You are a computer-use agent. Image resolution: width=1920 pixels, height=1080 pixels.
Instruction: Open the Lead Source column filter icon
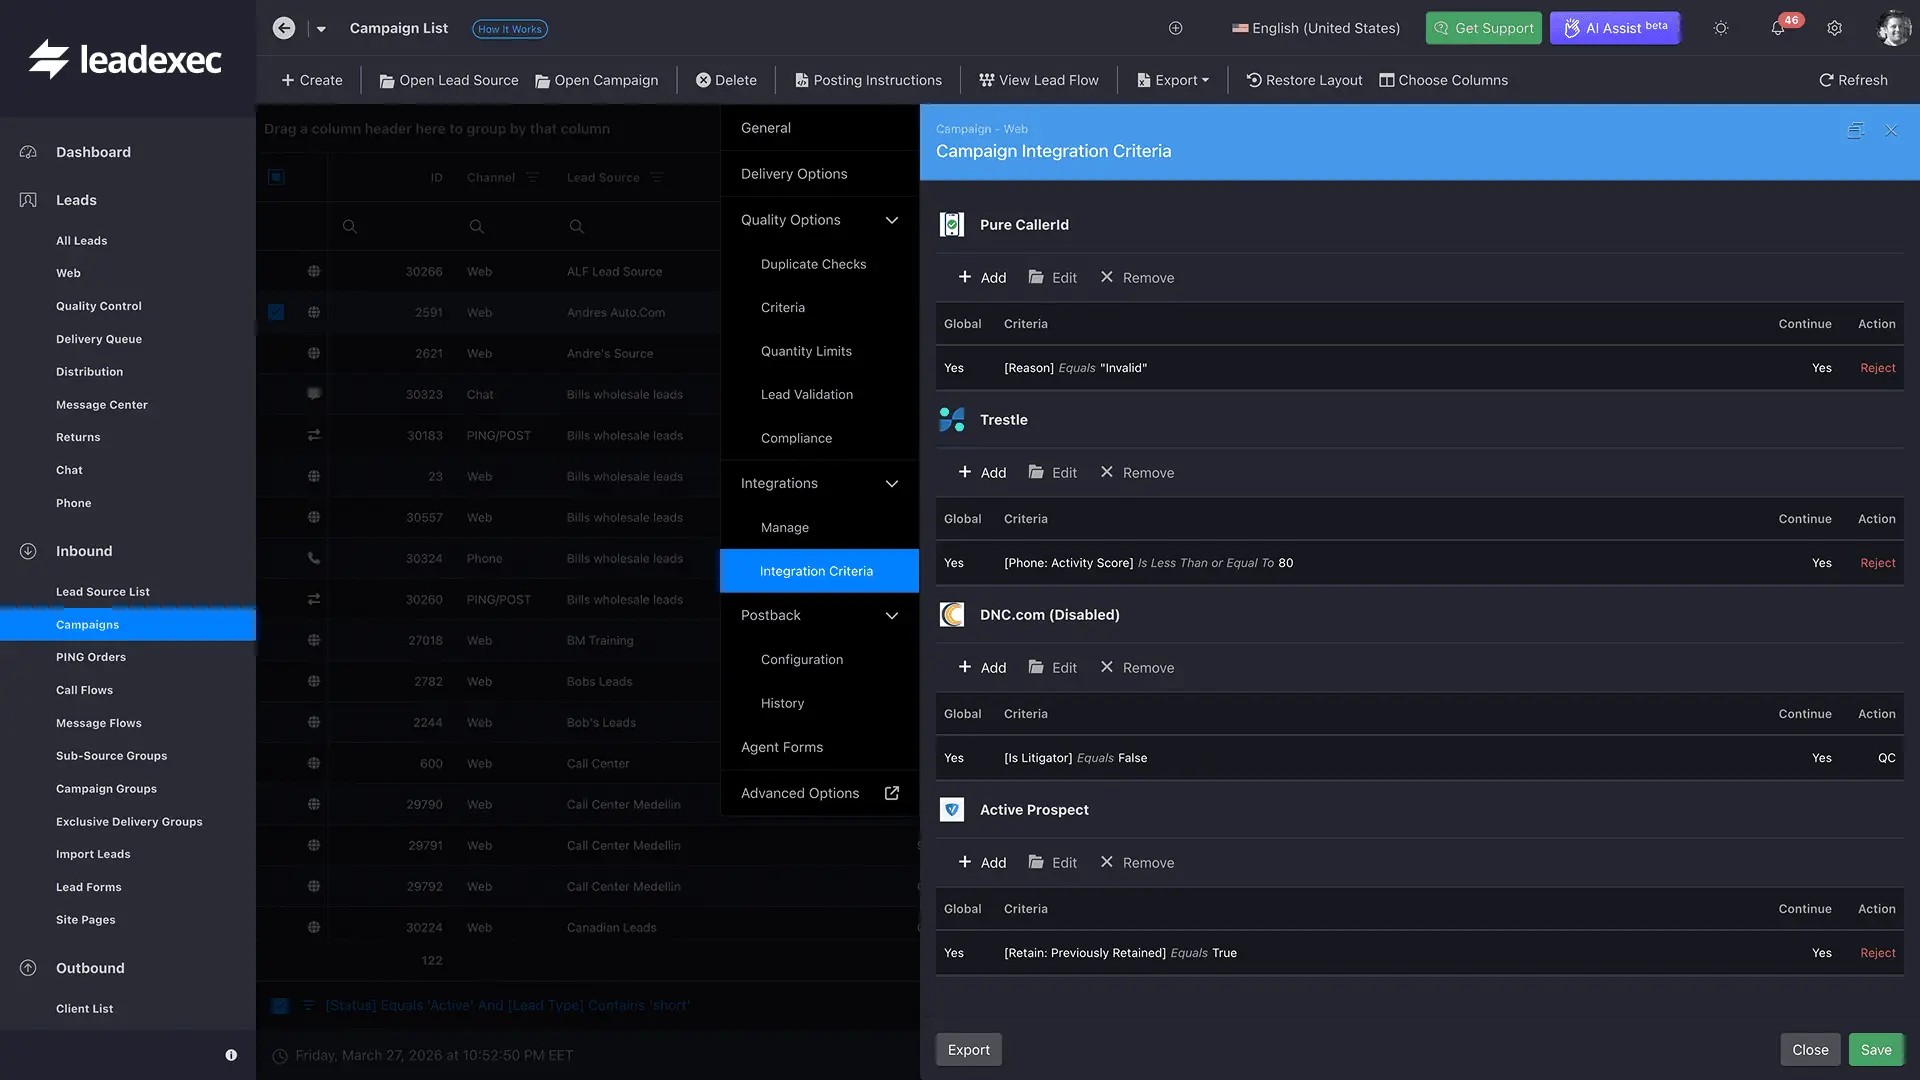pos(656,177)
